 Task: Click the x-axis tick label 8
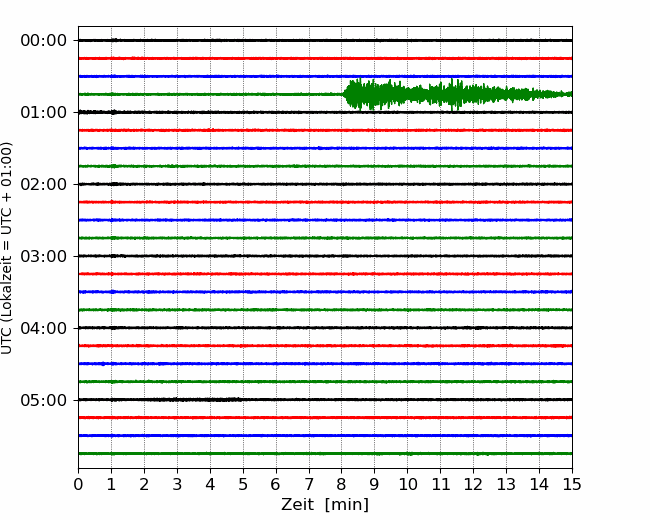pos(342,484)
